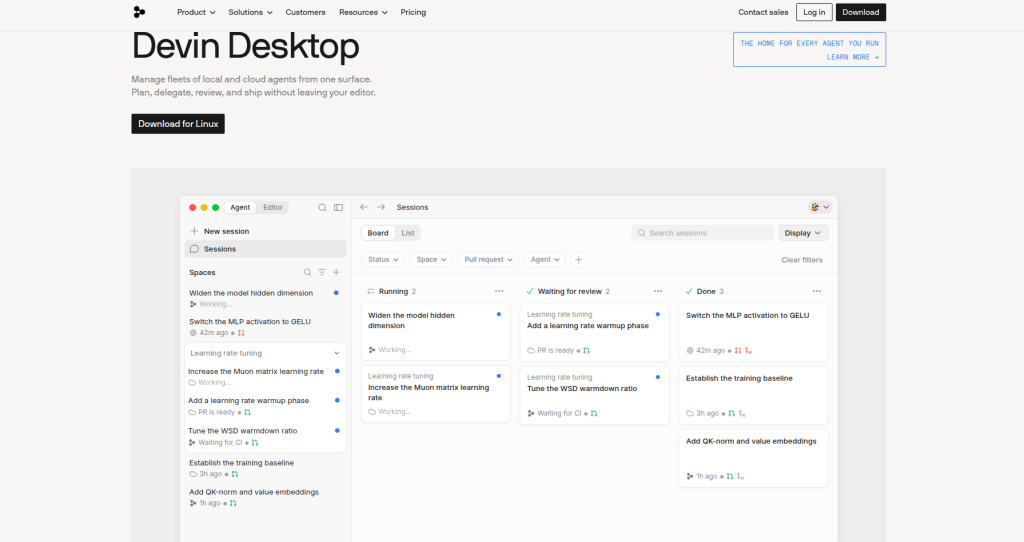Switch to Agent mode in the toggle

240,208
